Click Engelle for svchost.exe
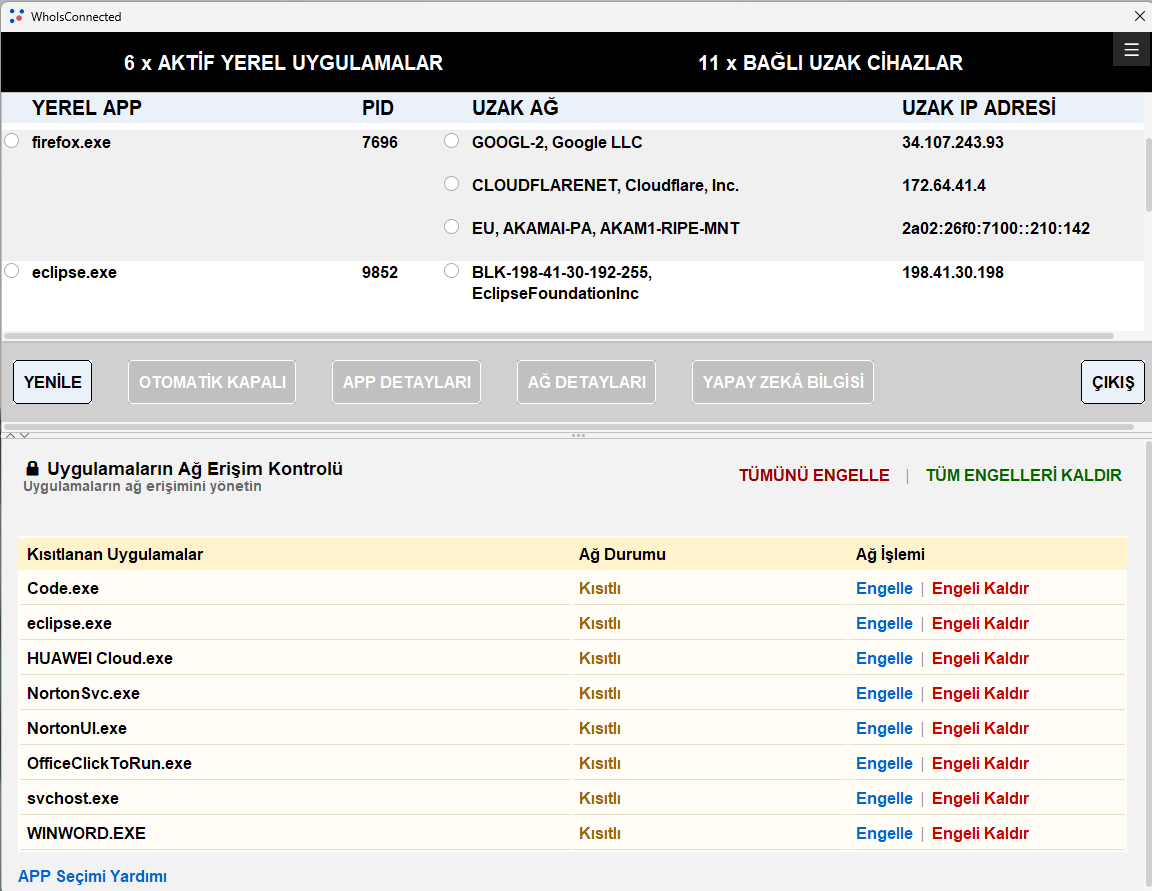Screen dimensions: 1152x891 pos(884,798)
